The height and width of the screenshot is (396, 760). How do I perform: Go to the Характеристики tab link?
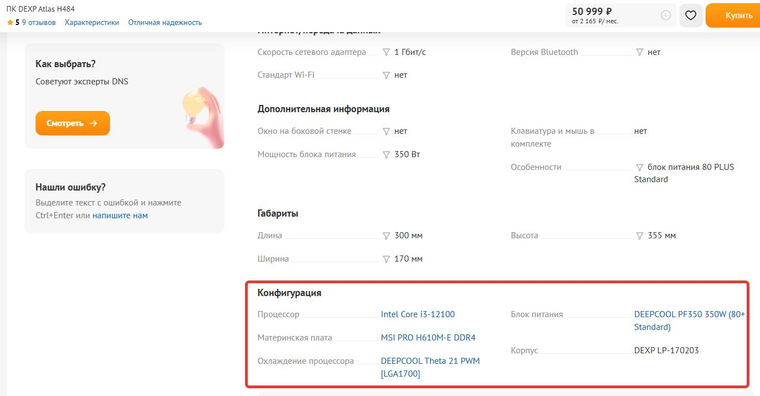pos(92,22)
